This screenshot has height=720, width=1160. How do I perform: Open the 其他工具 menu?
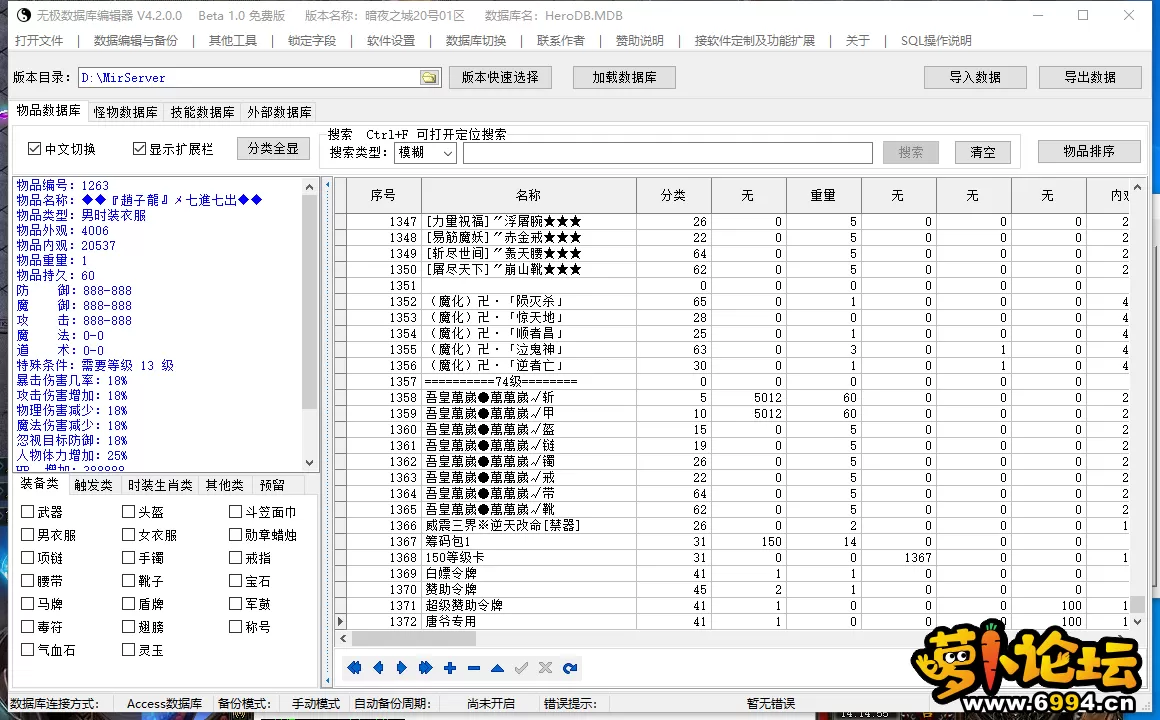click(232, 41)
